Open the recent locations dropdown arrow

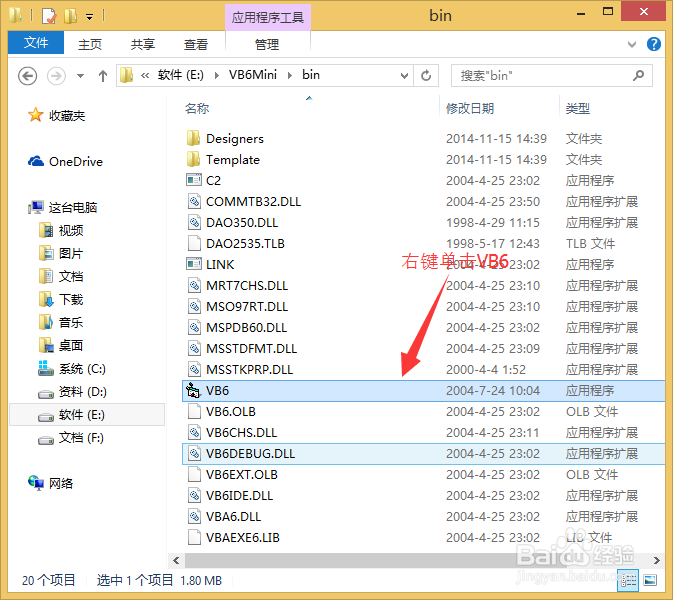click(x=80, y=76)
